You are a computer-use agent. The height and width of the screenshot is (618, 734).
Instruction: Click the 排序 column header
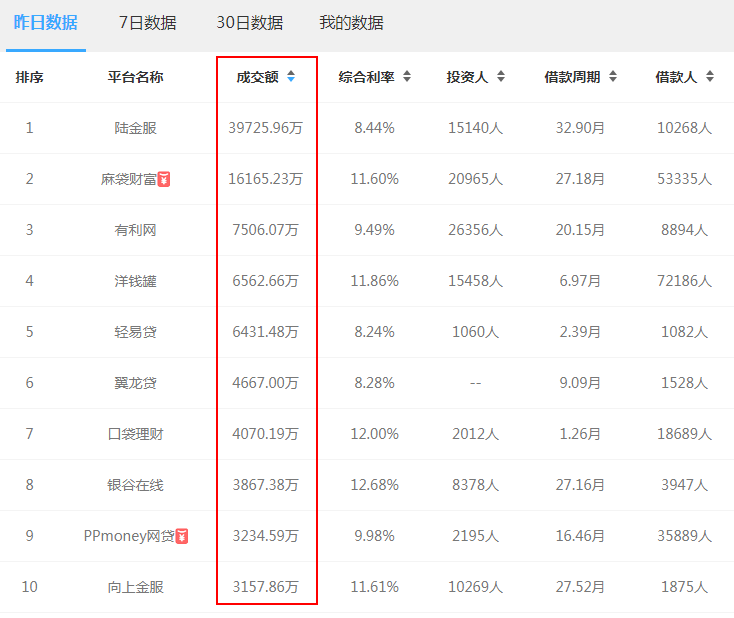click(29, 77)
